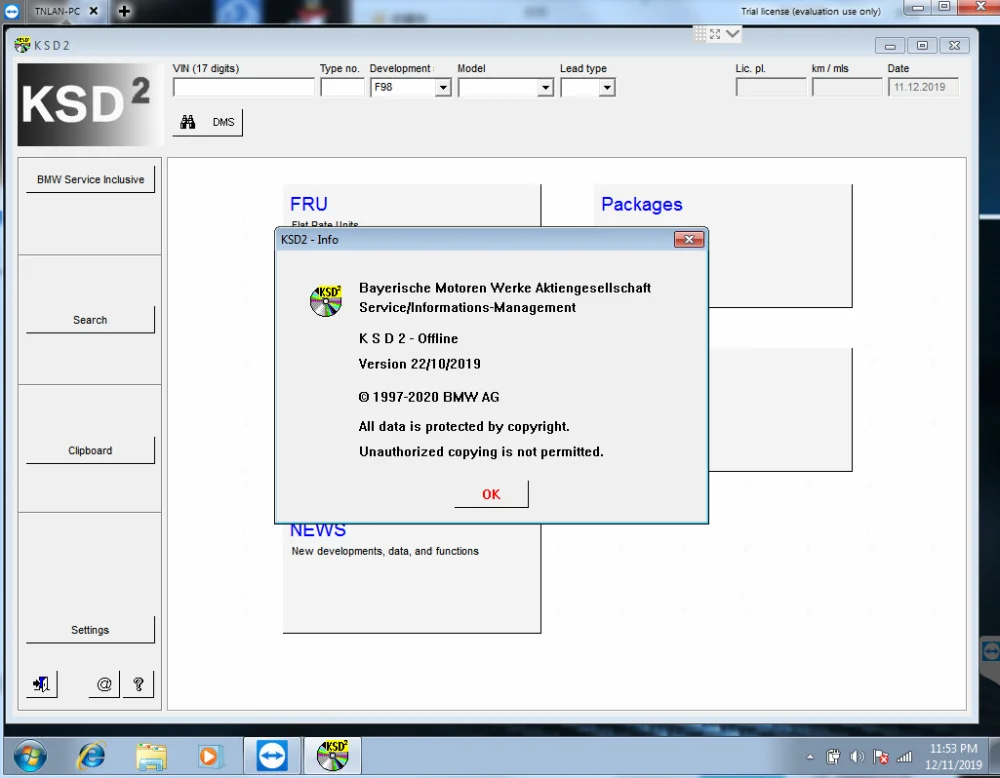1000x778 pixels.
Task: Click 'Trial license (evaluation use only)' text
Action: [x=811, y=11]
